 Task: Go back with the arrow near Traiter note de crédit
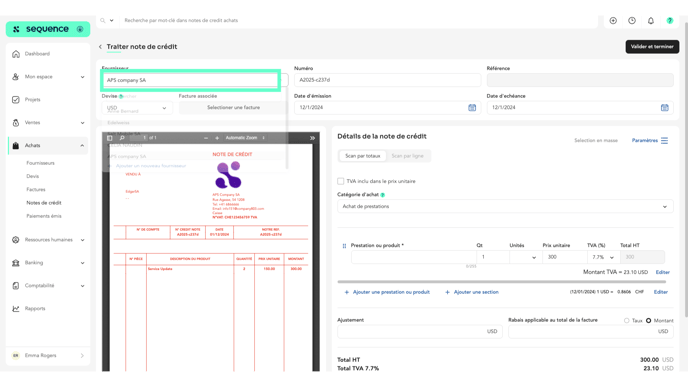(100, 47)
